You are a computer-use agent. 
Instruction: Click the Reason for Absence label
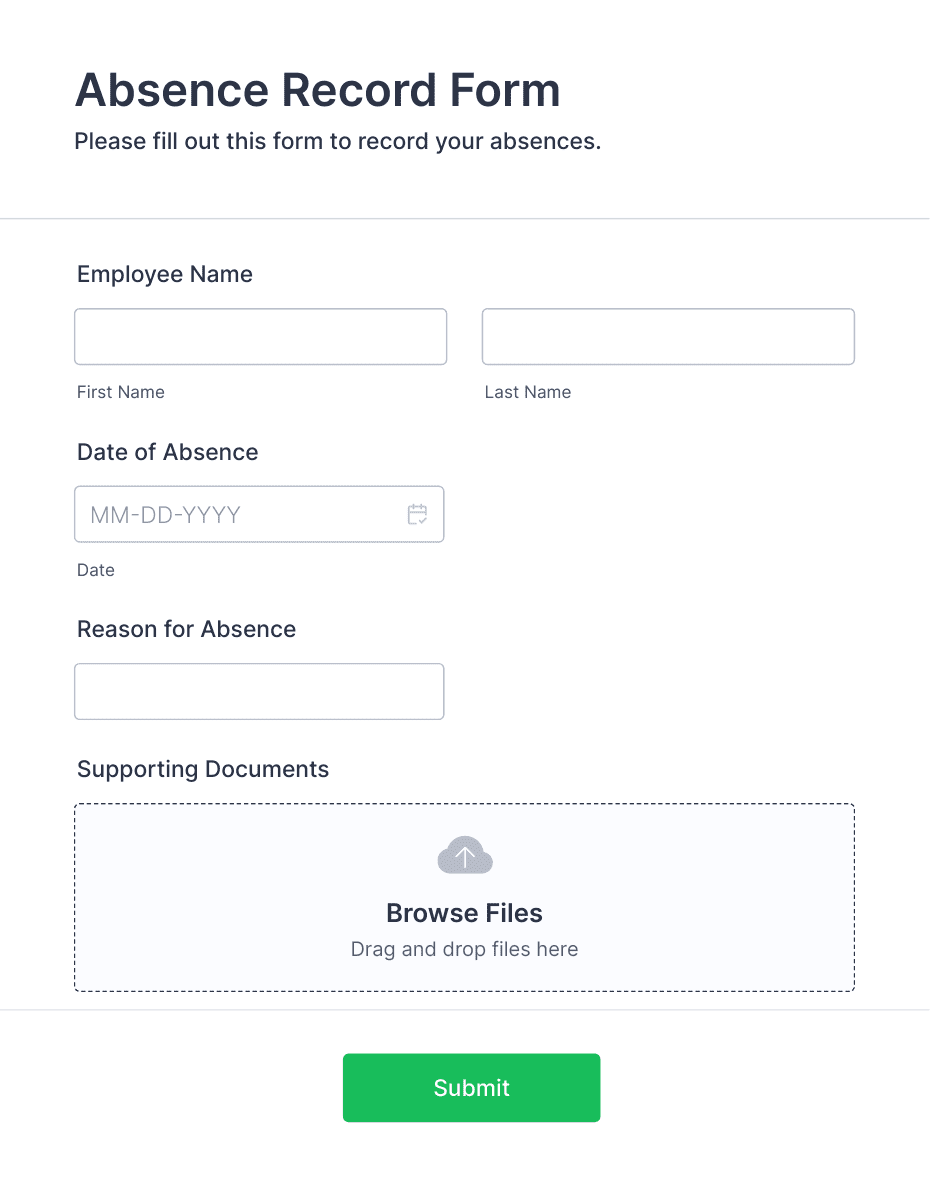point(186,629)
